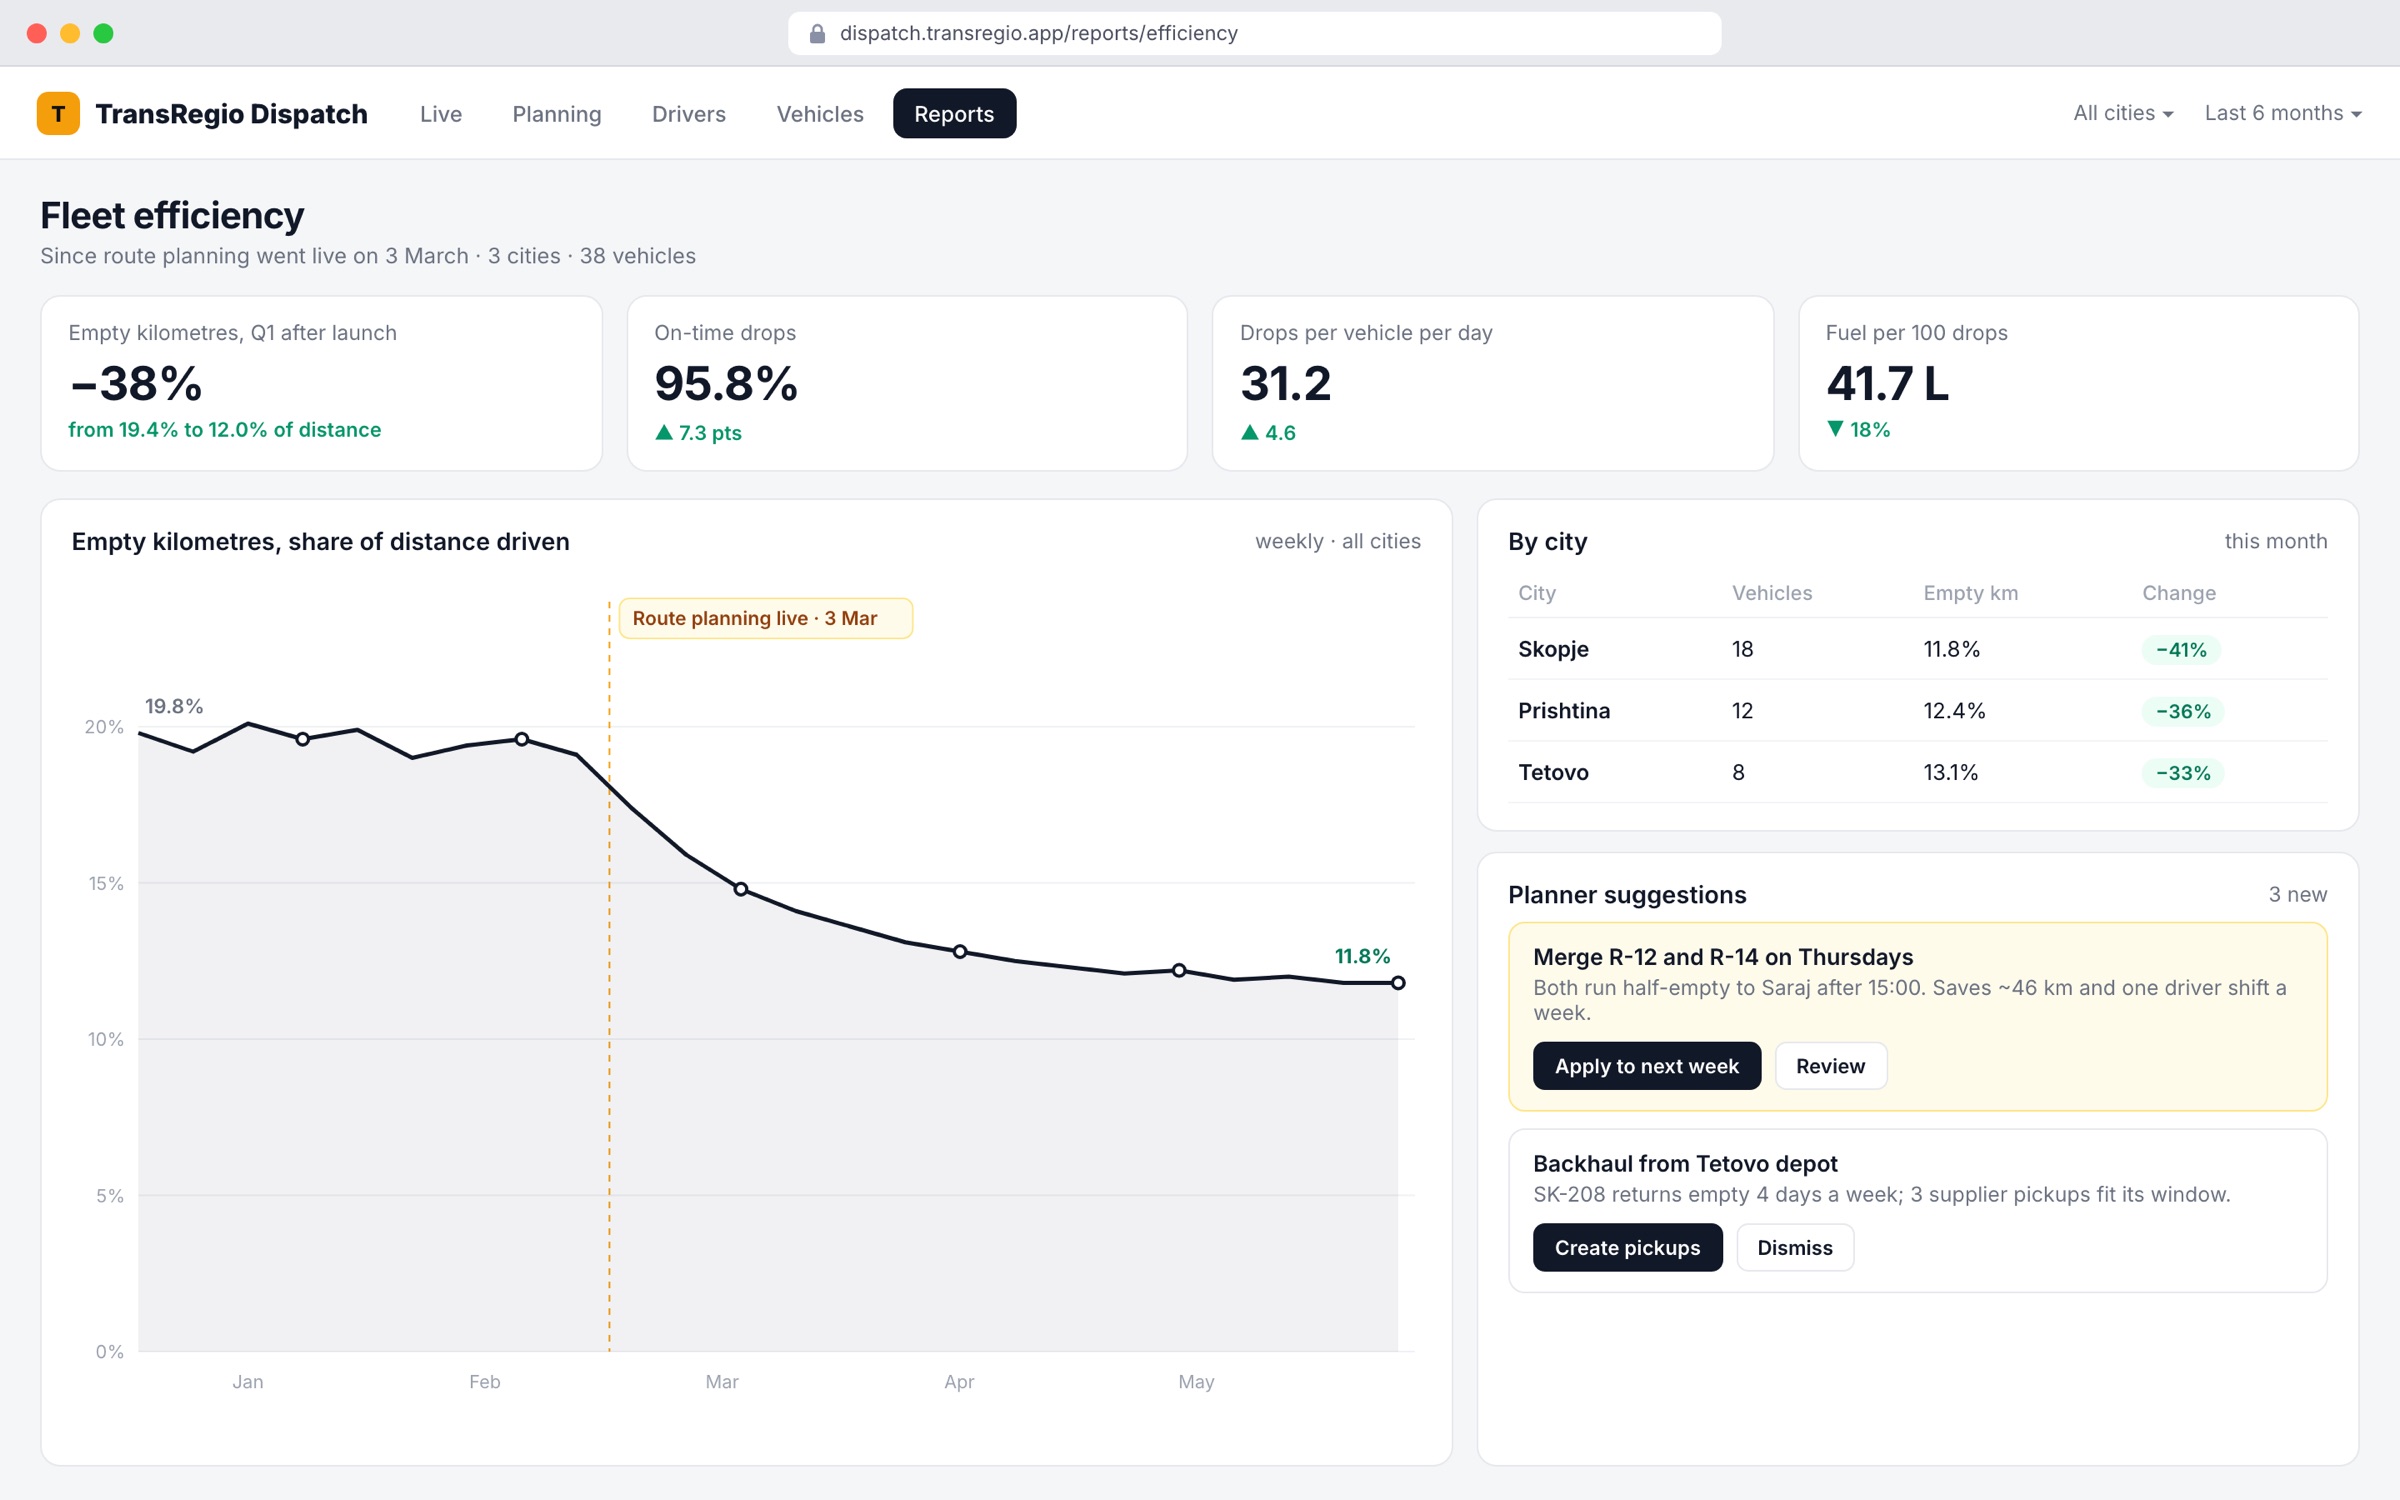This screenshot has width=2400, height=1500.
Task: Click the Tetovo city row name
Action: tap(1553, 772)
